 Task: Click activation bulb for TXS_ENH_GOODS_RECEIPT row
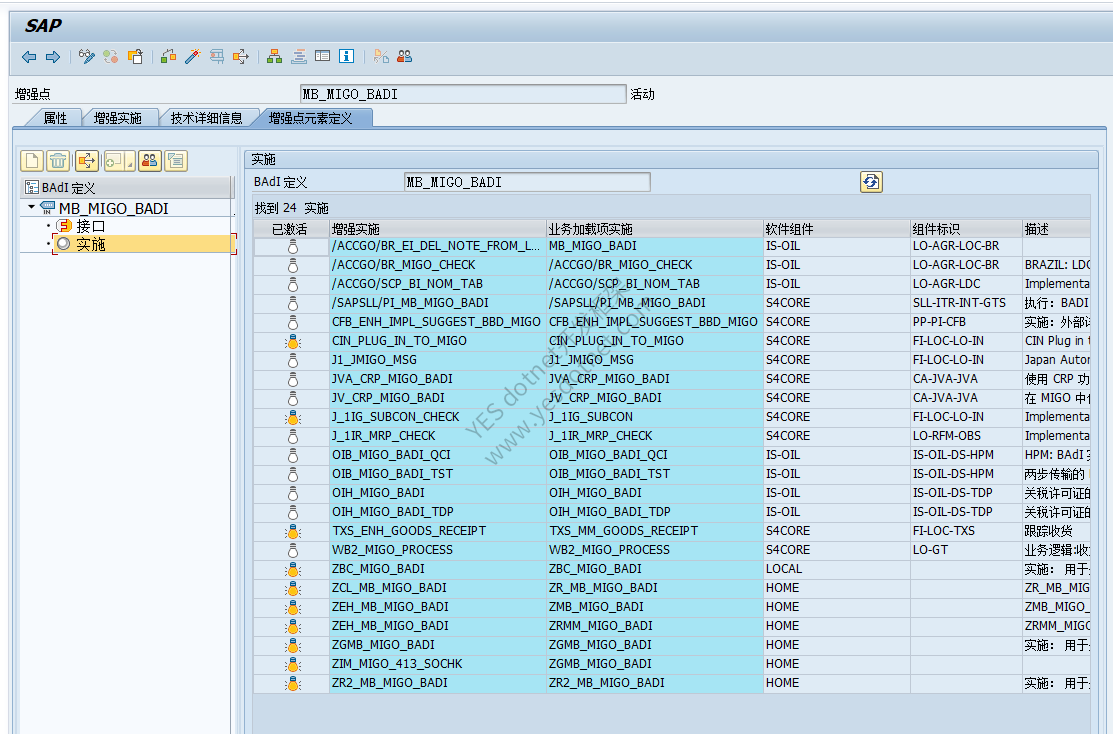(x=292, y=532)
